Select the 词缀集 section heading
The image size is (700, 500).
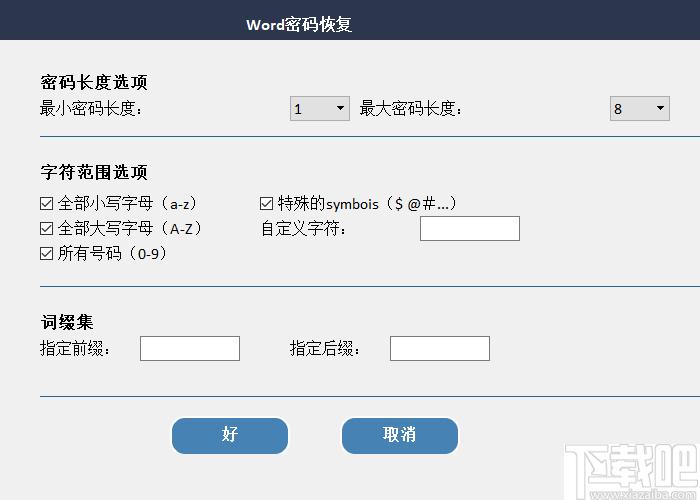[67, 322]
